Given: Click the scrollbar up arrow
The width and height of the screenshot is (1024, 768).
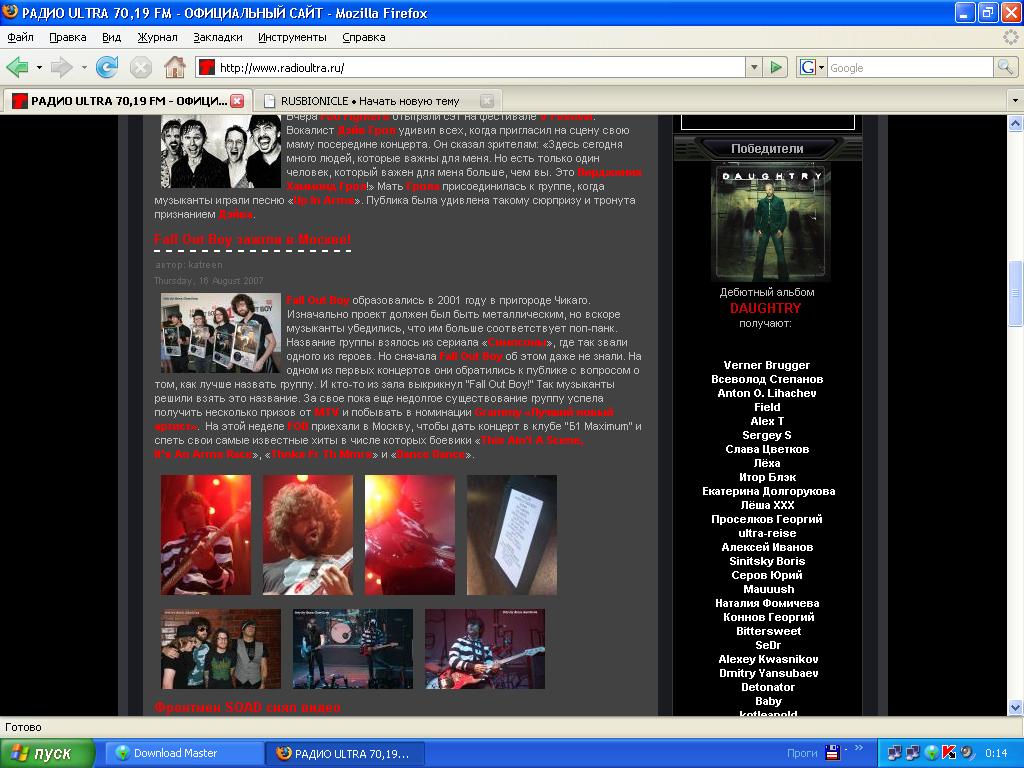Looking at the screenshot, I should click(1015, 123).
